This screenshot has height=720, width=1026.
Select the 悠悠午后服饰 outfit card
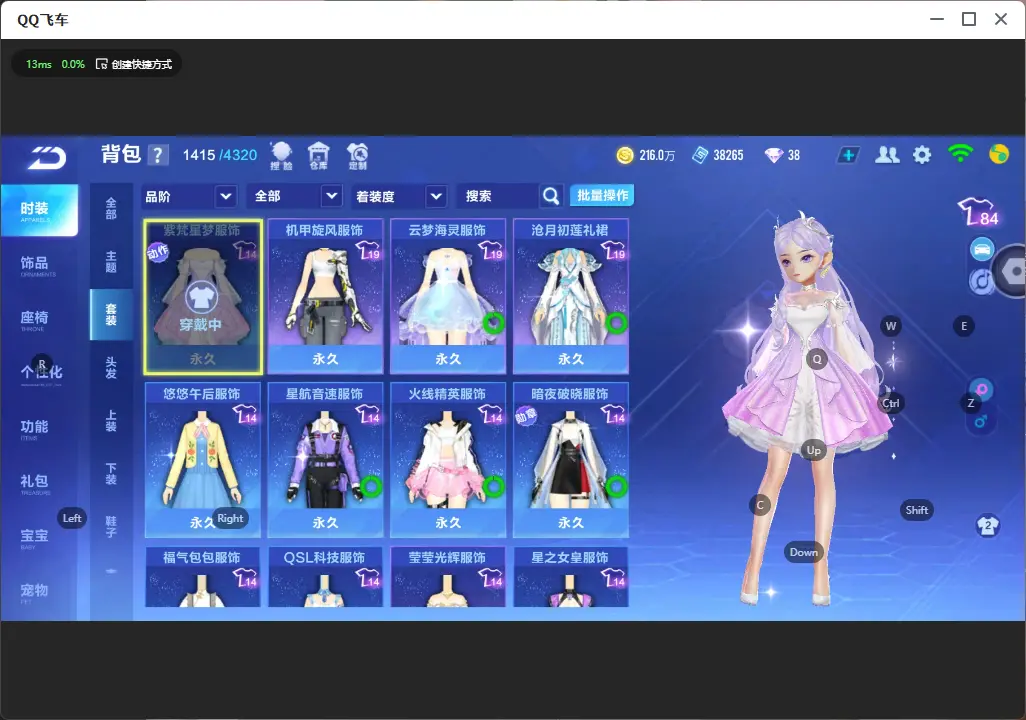203,460
